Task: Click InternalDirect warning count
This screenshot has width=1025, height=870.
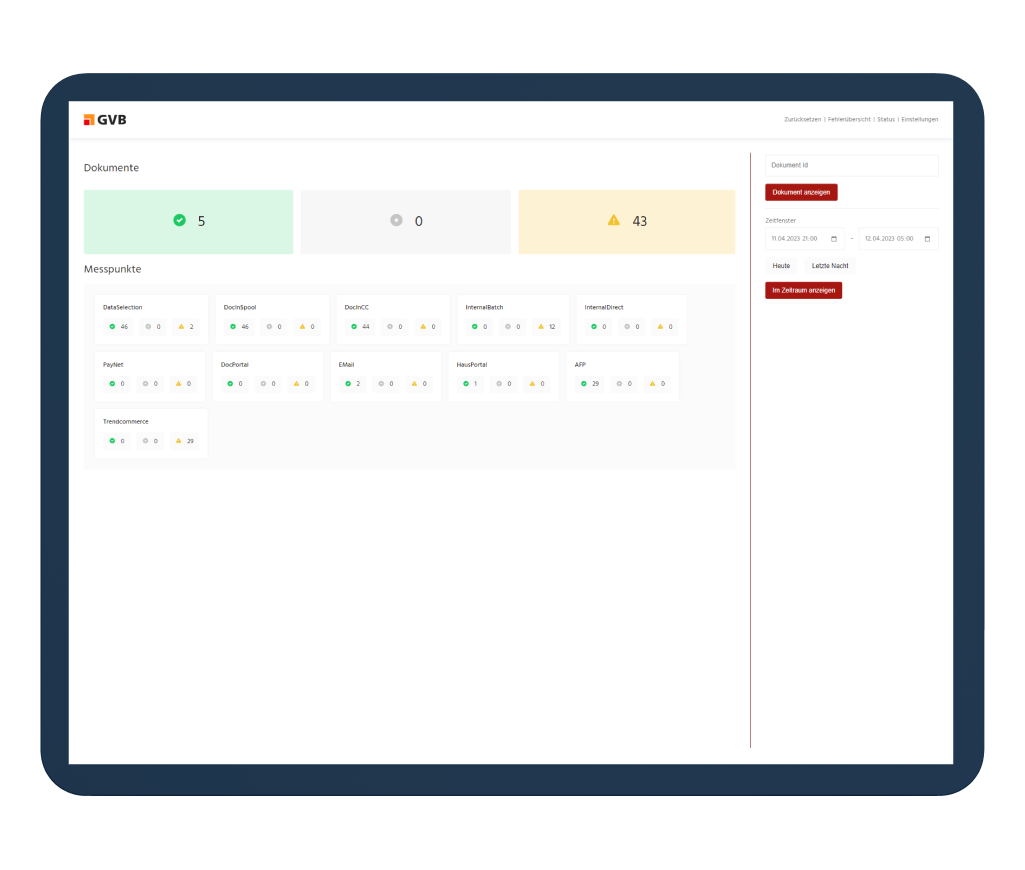Action: pyautogui.click(x=665, y=327)
